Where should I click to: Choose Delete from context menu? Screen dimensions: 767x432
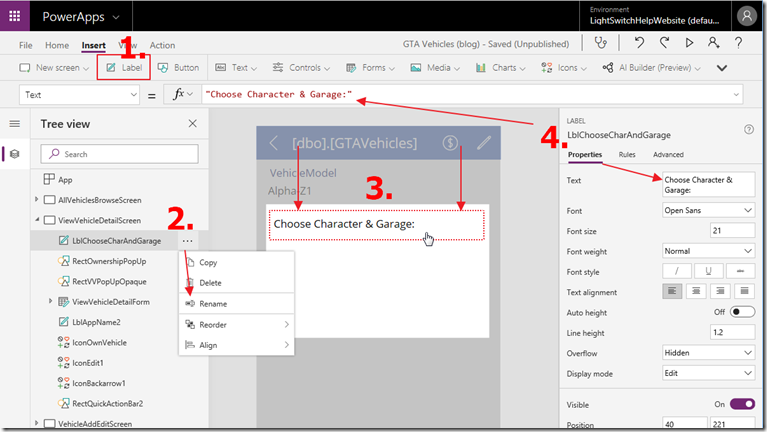236,283
